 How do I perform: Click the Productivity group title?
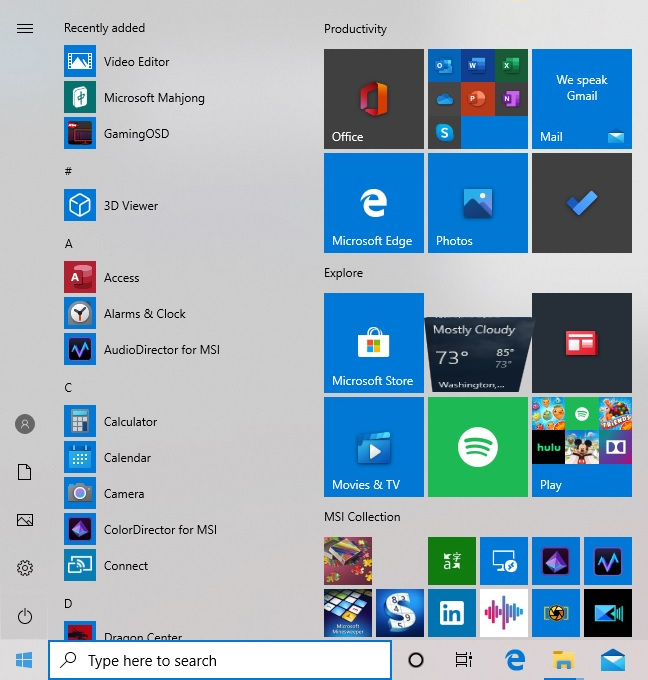click(355, 29)
